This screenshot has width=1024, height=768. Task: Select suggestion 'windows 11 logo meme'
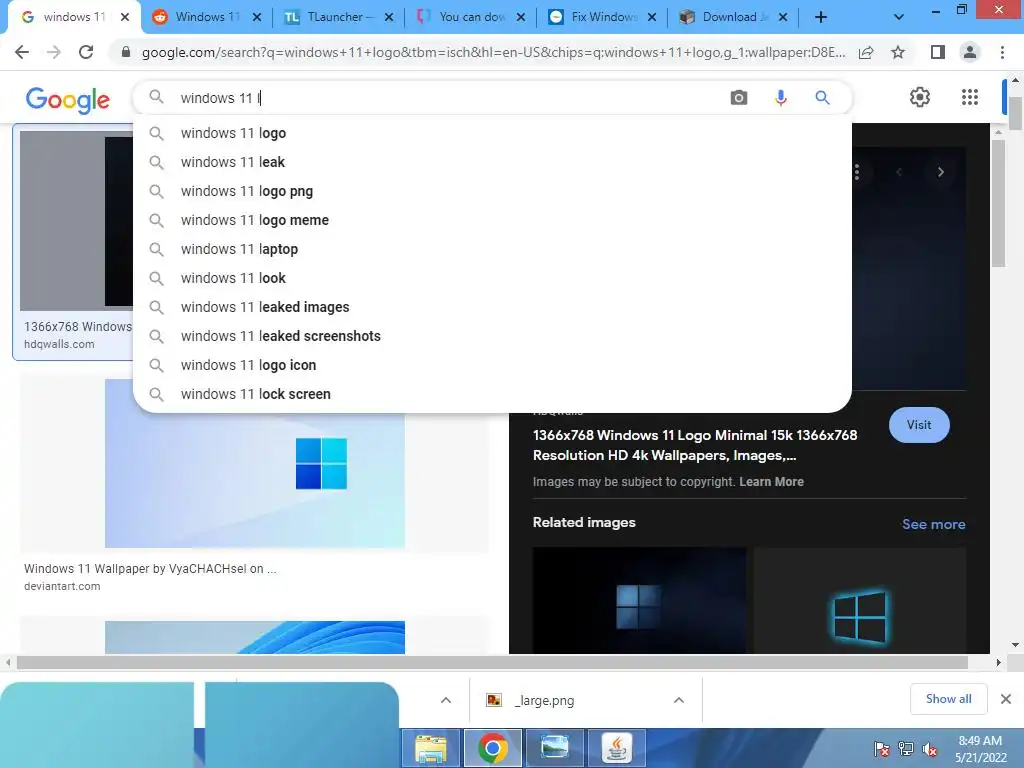[492, 220]
